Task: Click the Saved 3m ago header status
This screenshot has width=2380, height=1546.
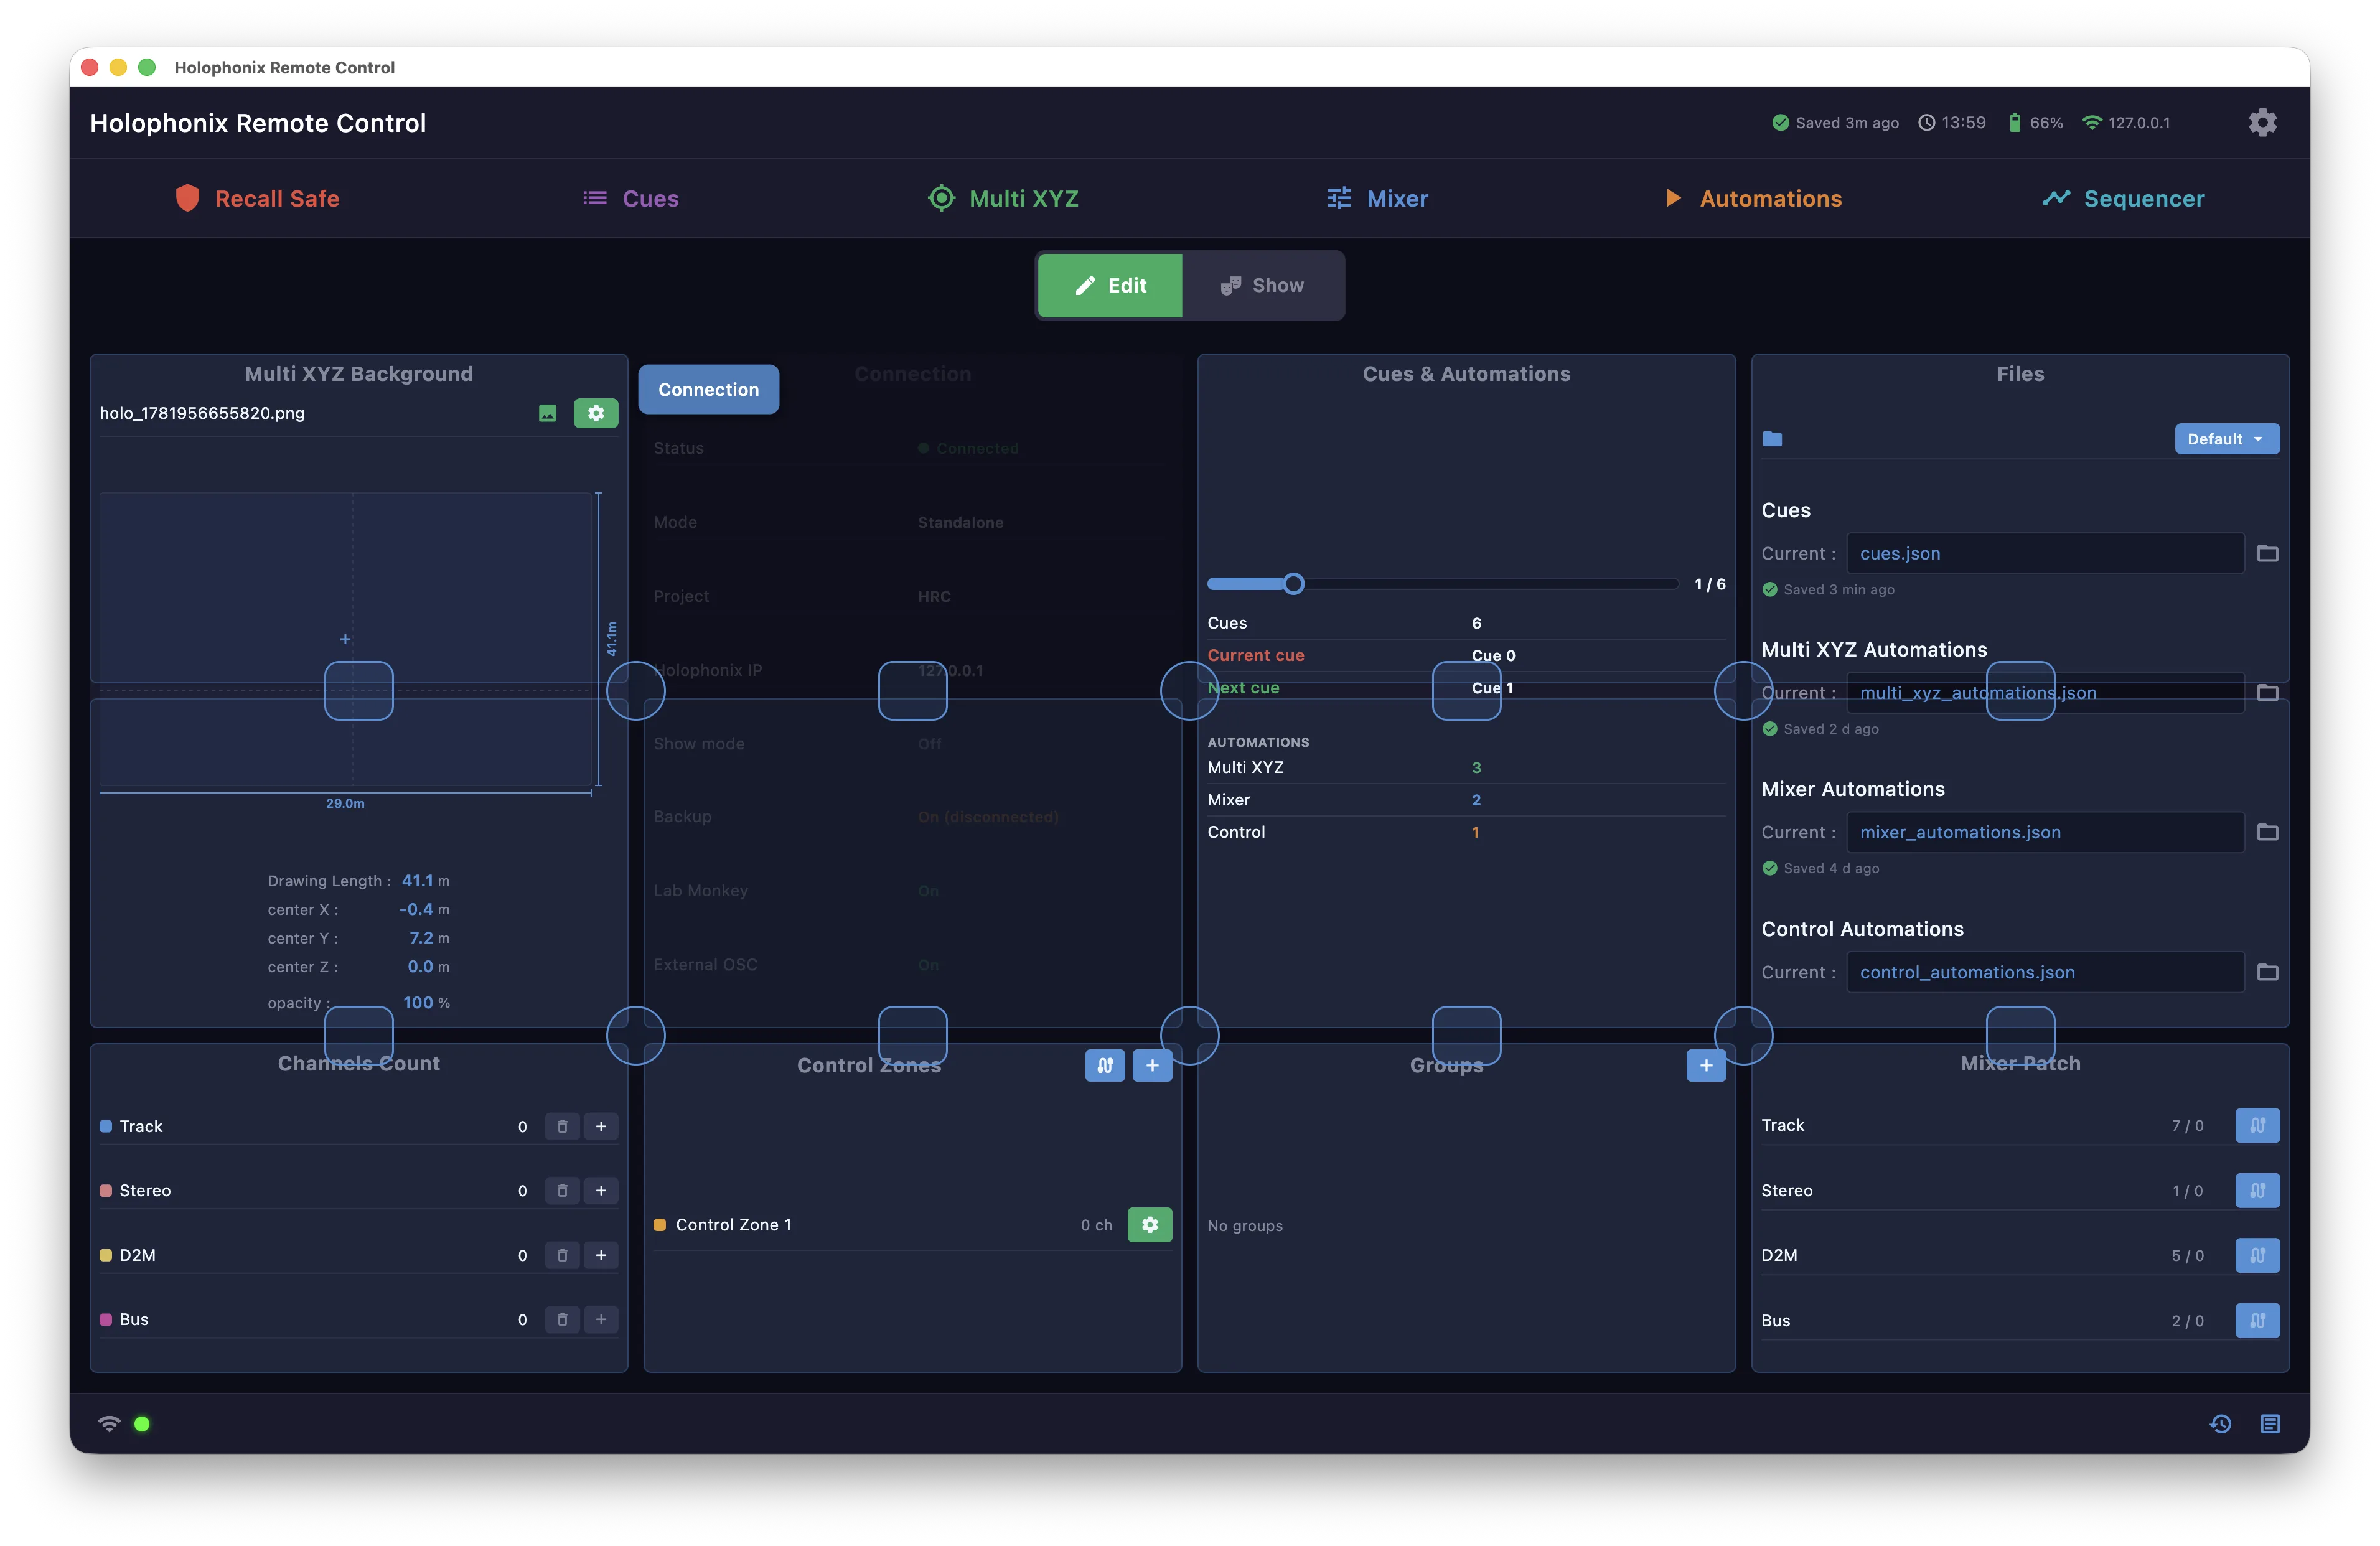Action: coord(1835,123)
